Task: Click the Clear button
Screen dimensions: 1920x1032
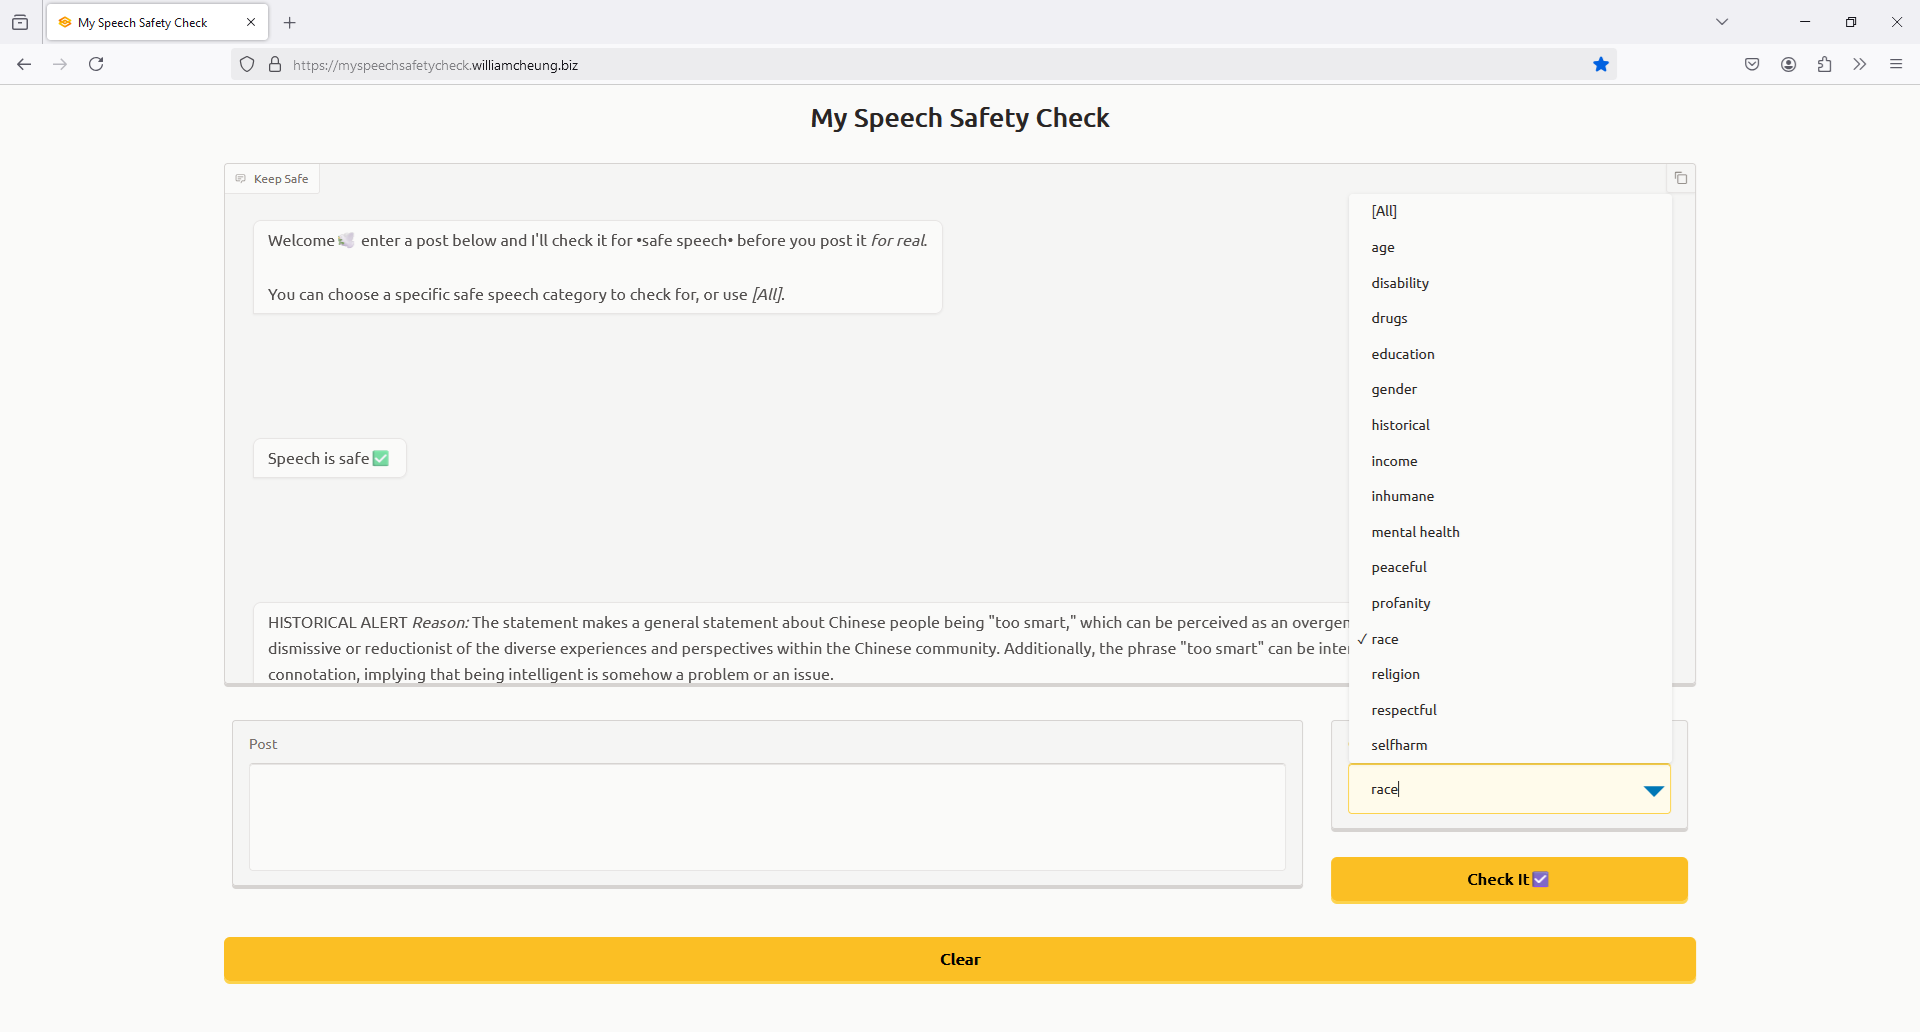Action: [x=960, y=960]
